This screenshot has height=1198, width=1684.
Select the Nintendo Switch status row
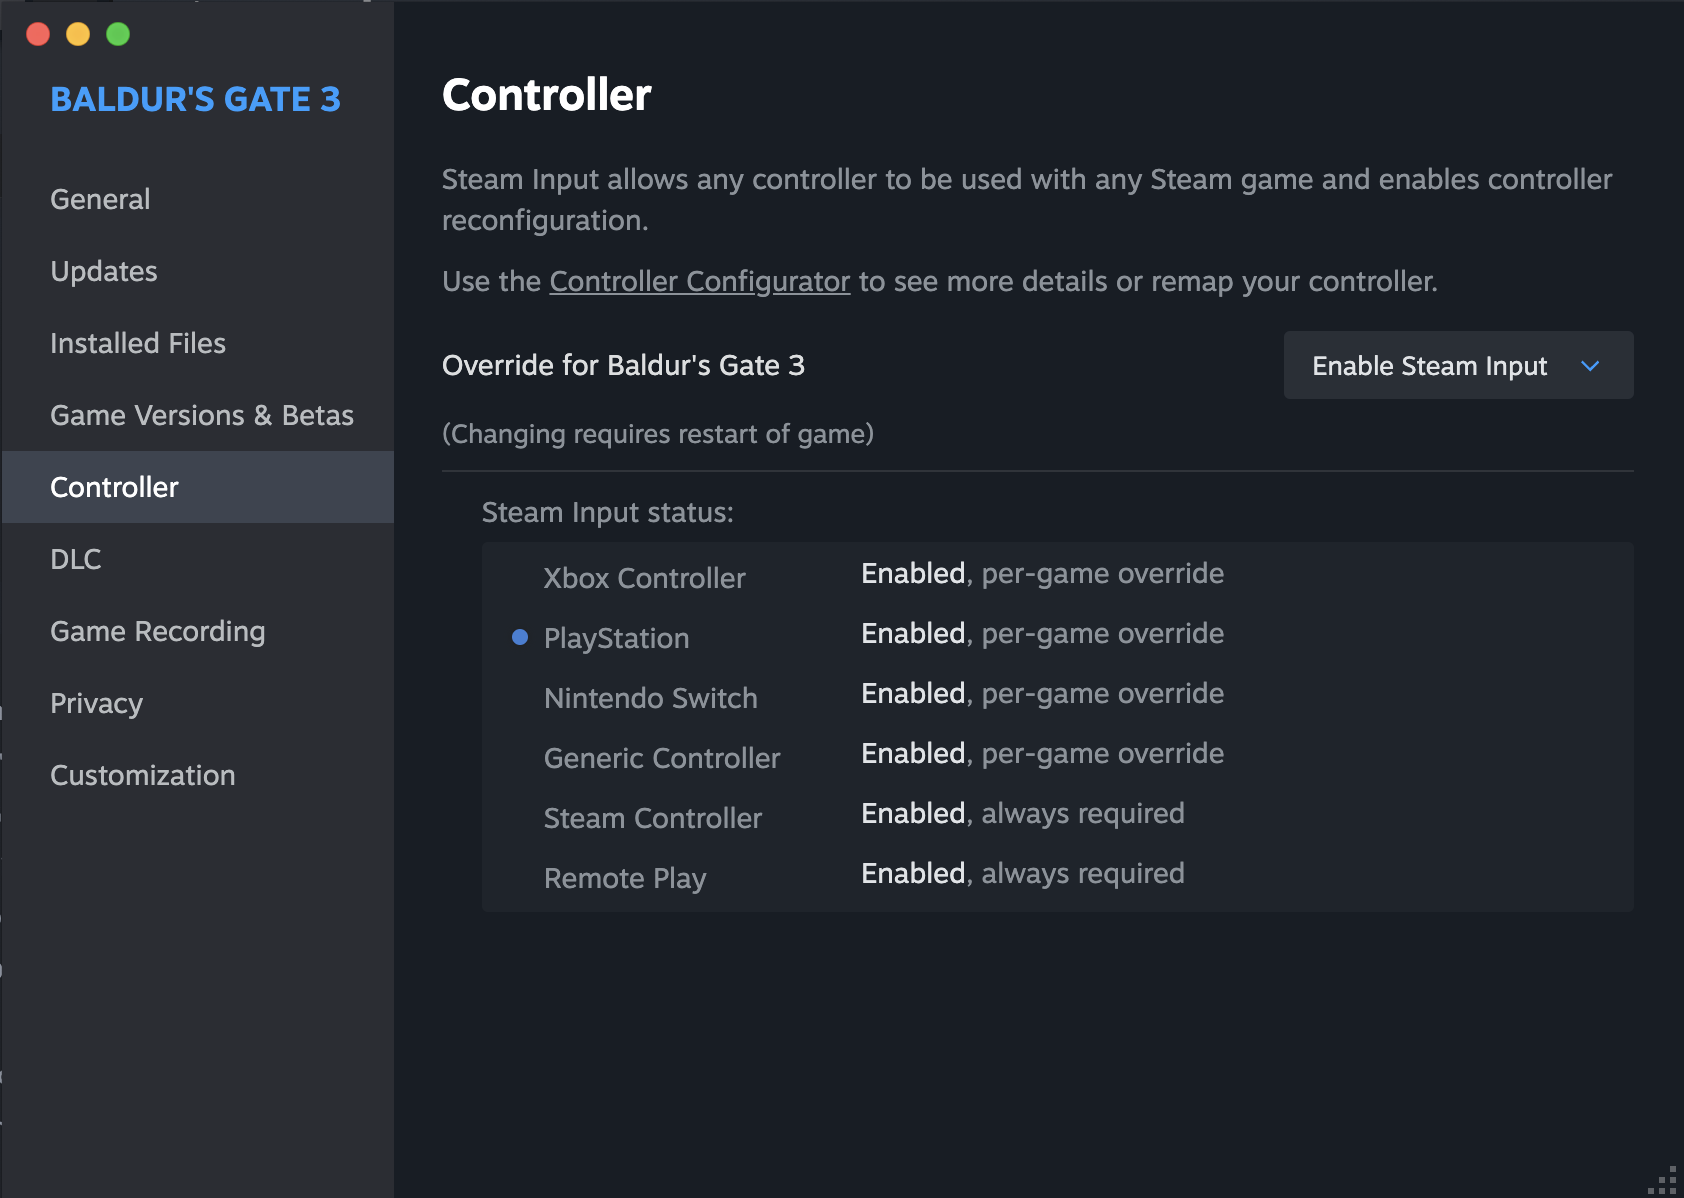tap(651, 698)
